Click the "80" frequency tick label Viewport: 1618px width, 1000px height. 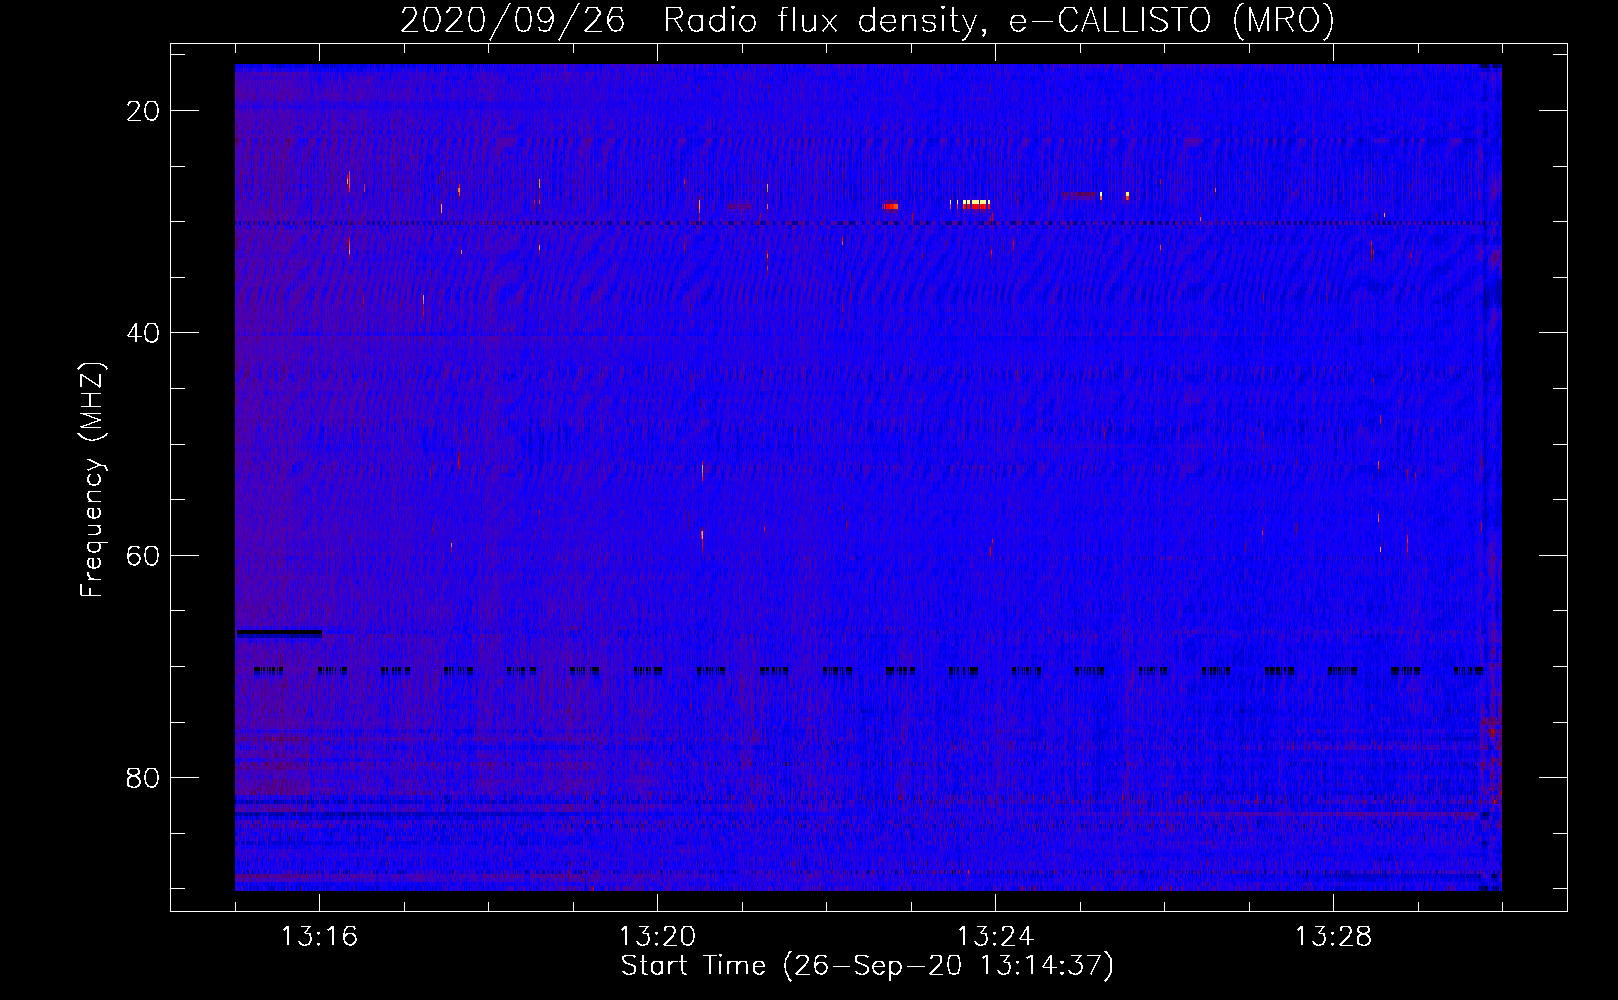click(x=144, y=777)
